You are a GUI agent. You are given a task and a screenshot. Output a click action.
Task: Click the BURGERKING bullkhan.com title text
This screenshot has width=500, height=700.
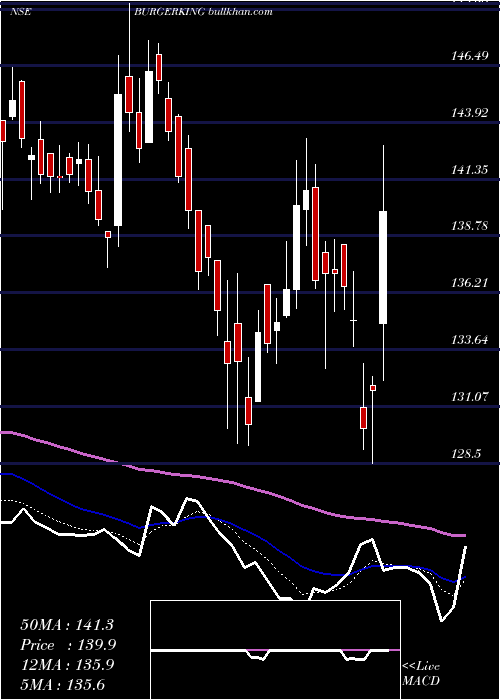tap(203, 12)
